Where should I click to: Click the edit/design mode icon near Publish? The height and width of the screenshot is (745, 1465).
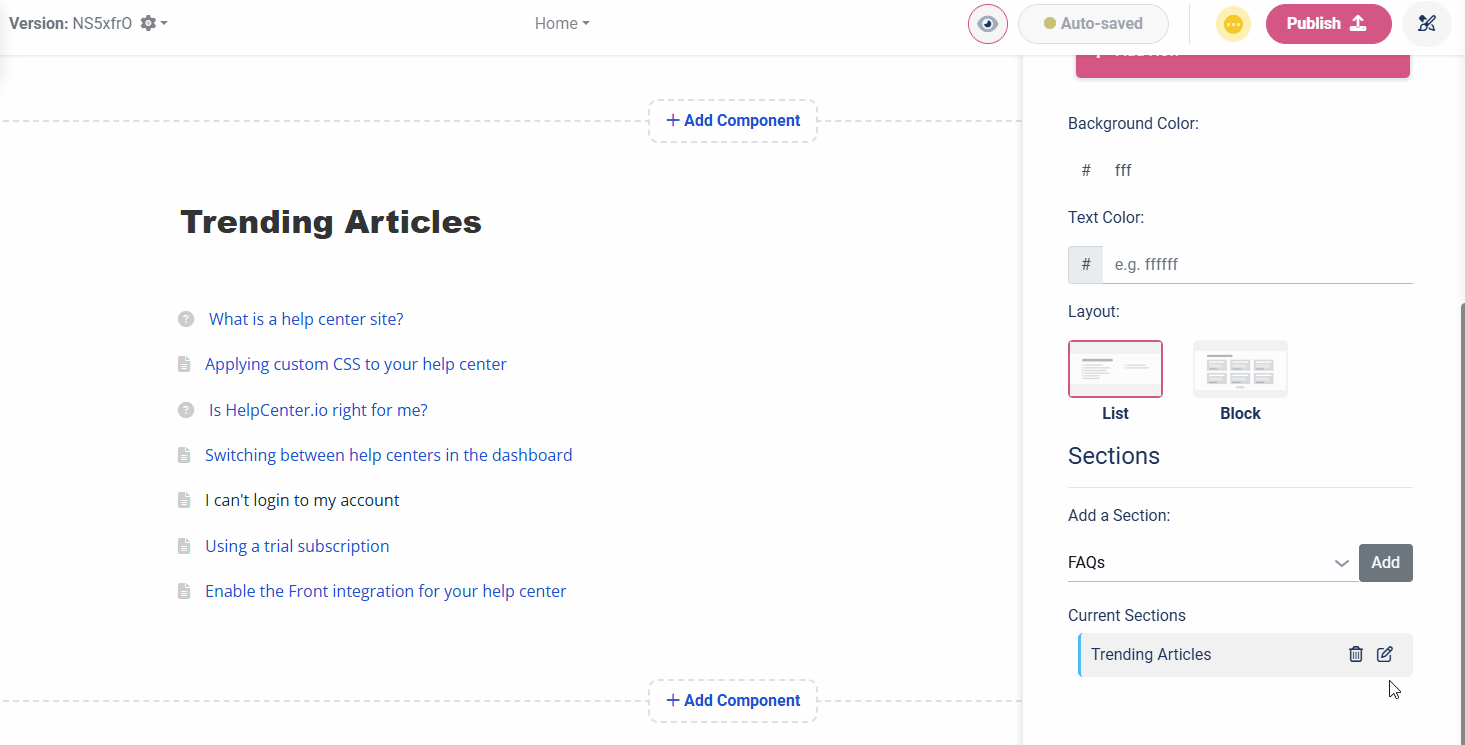click(x=1427, y=23)
